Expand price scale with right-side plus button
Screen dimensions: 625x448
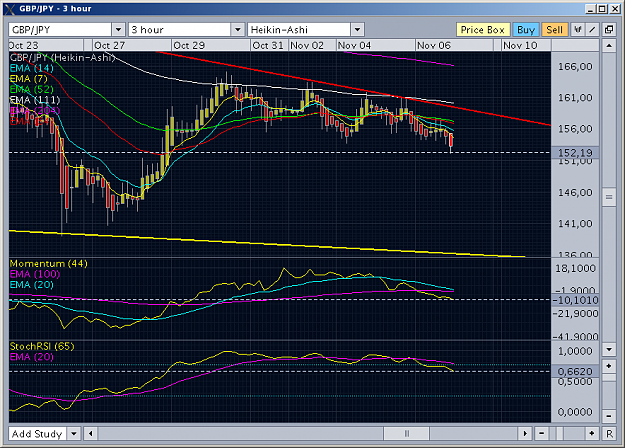609,366
